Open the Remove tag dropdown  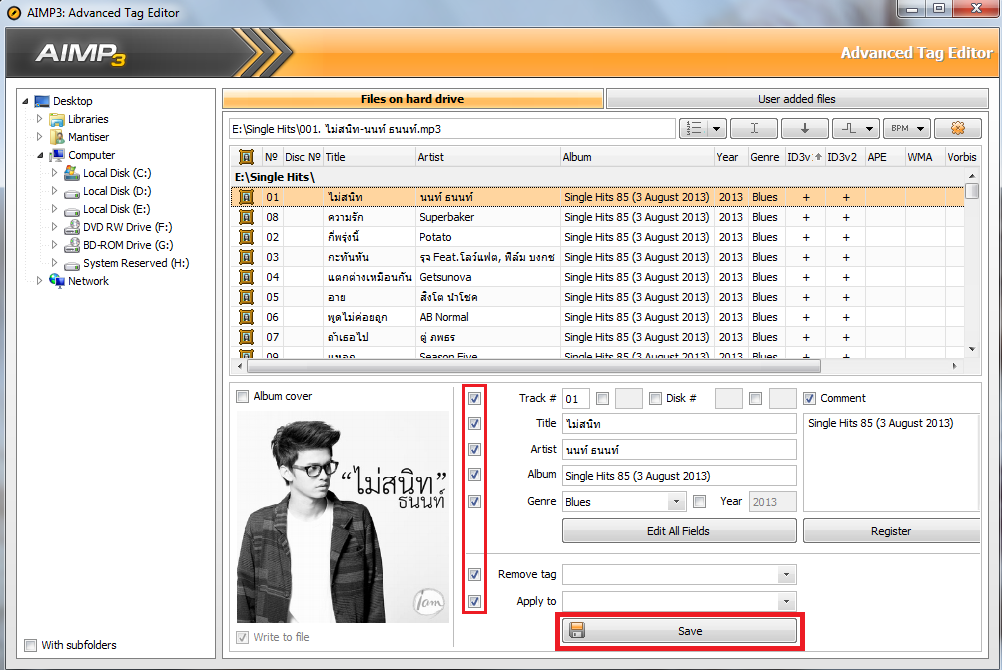point(787,574)
